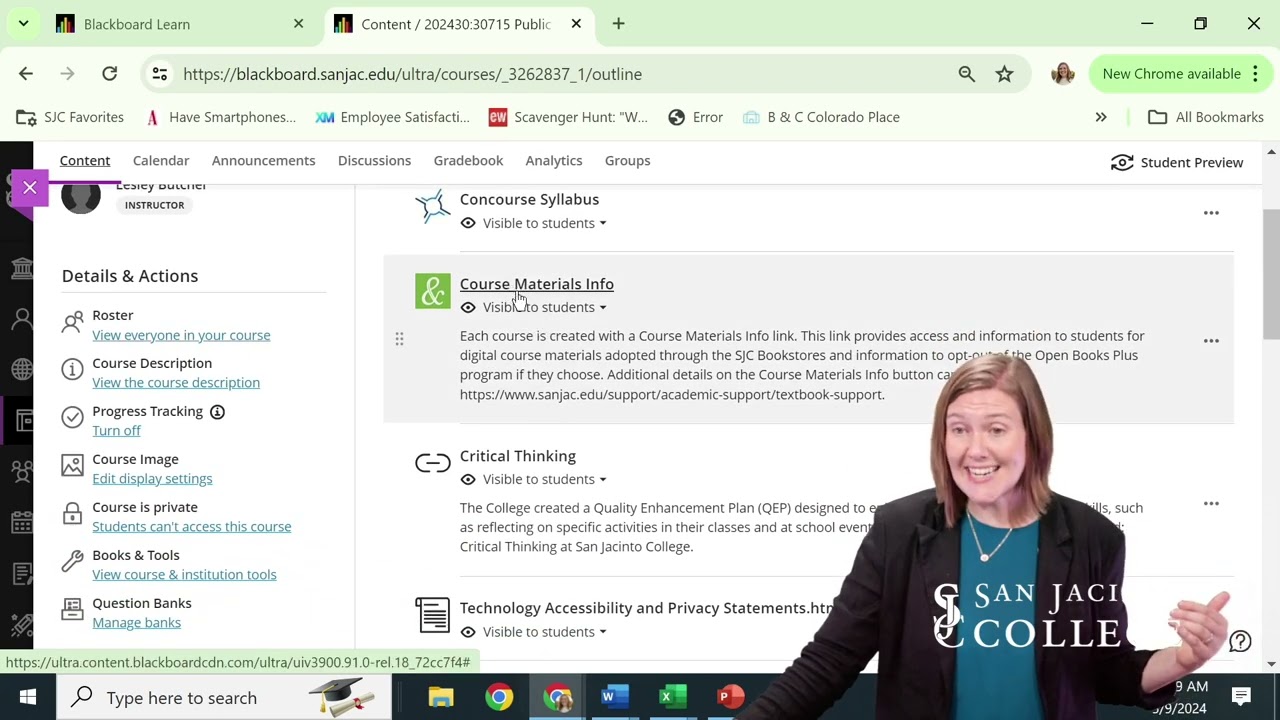Image resolution: width=1280 pixels, height=720 pixels.
Task: Launch PowerPoint from the taskbar
Action: [x=731, y=697]
